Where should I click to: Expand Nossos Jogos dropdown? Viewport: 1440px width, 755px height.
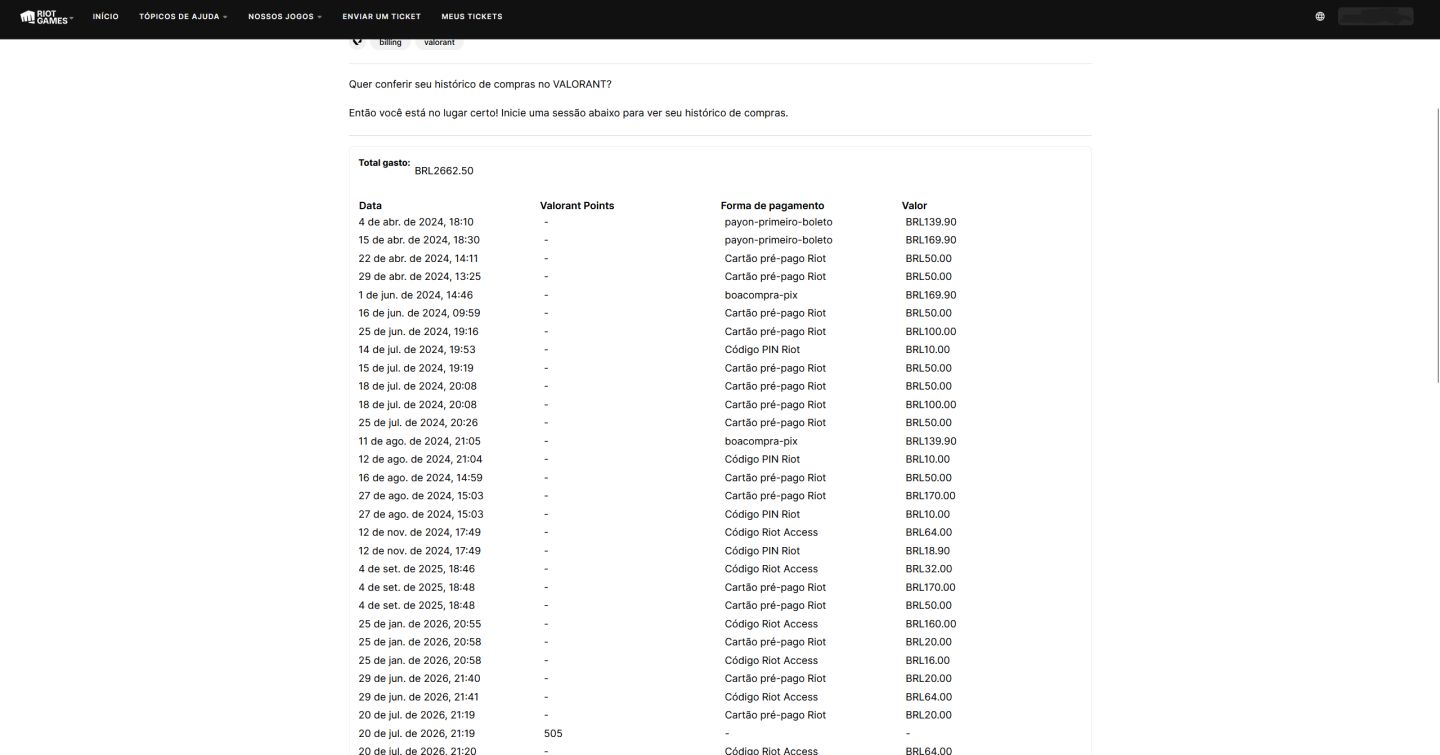pos(285,16)
